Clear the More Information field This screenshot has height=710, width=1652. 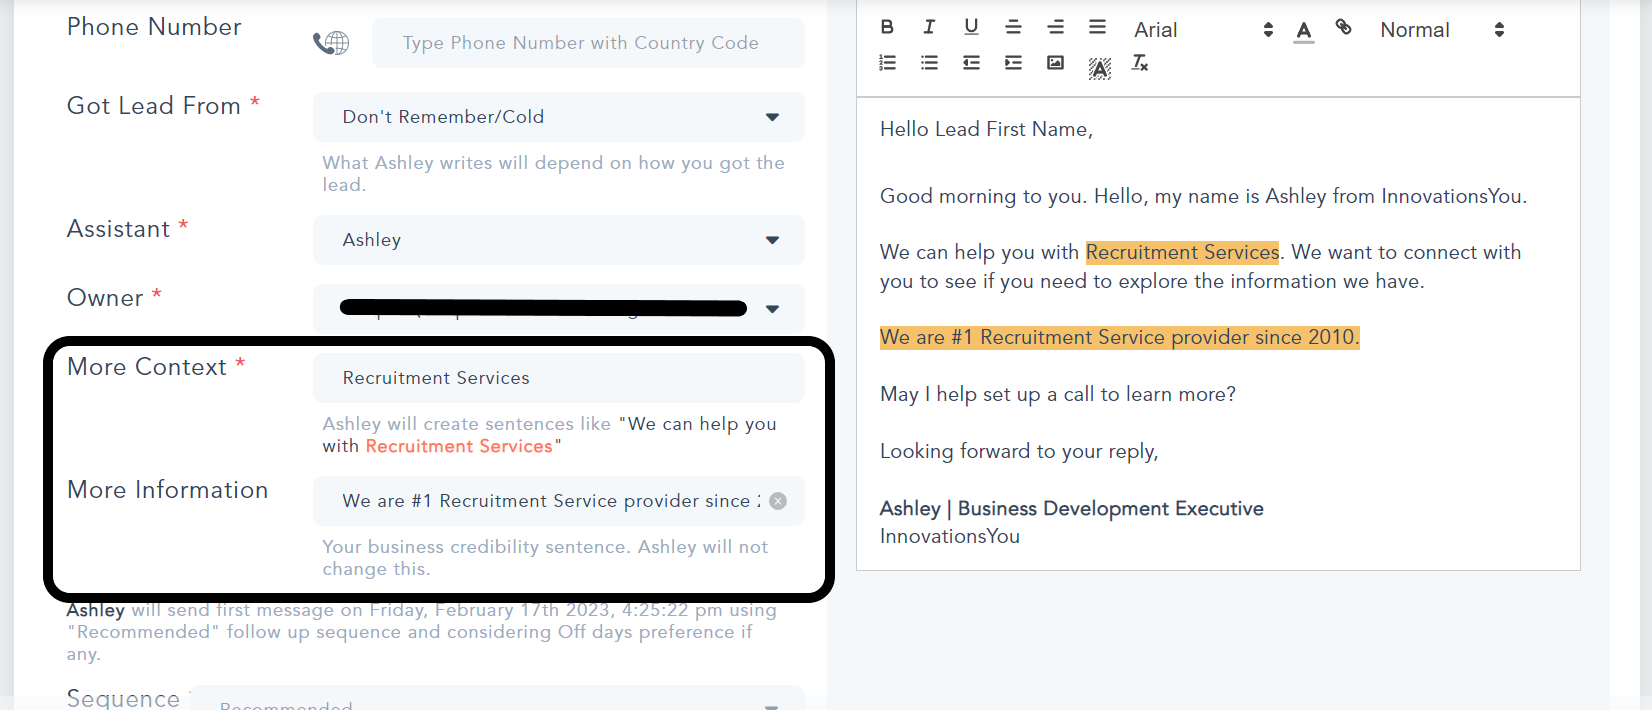(x=778, y=501)
